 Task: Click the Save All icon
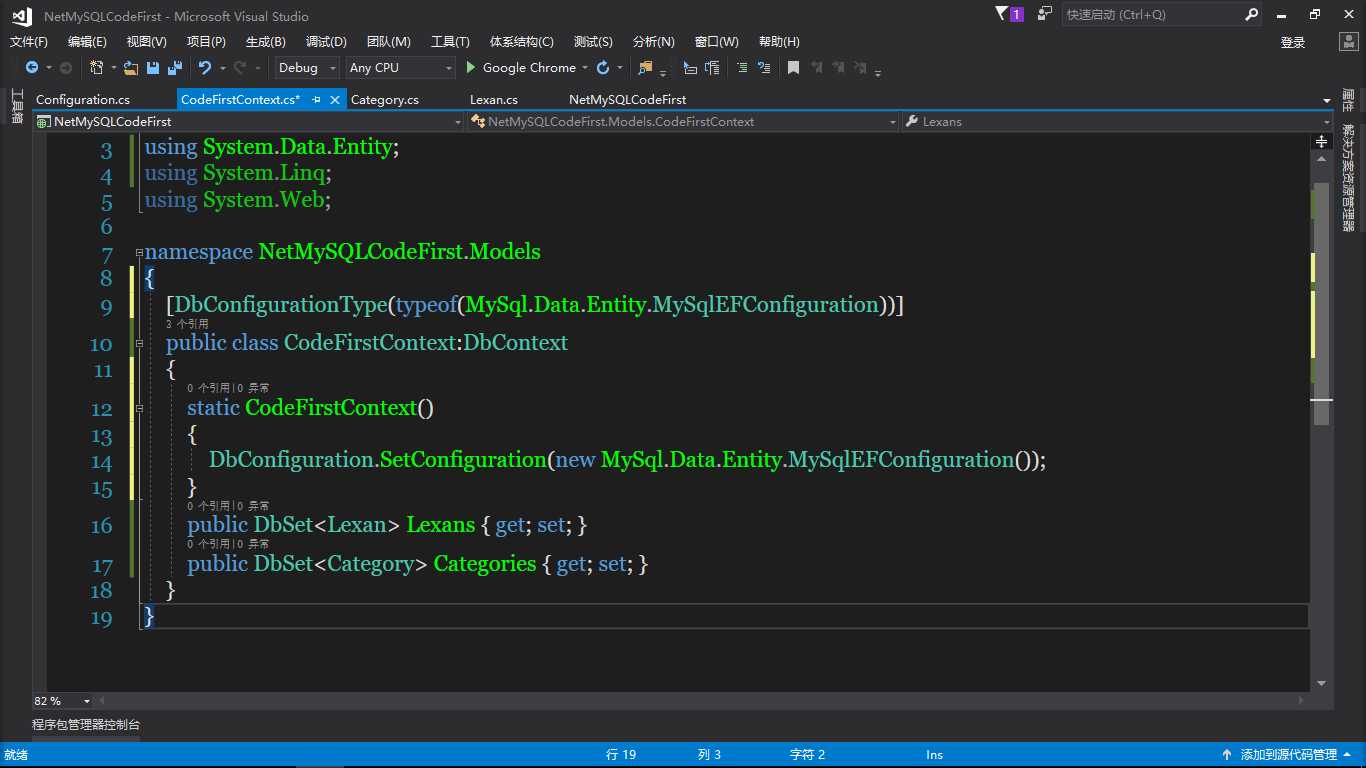175,68
